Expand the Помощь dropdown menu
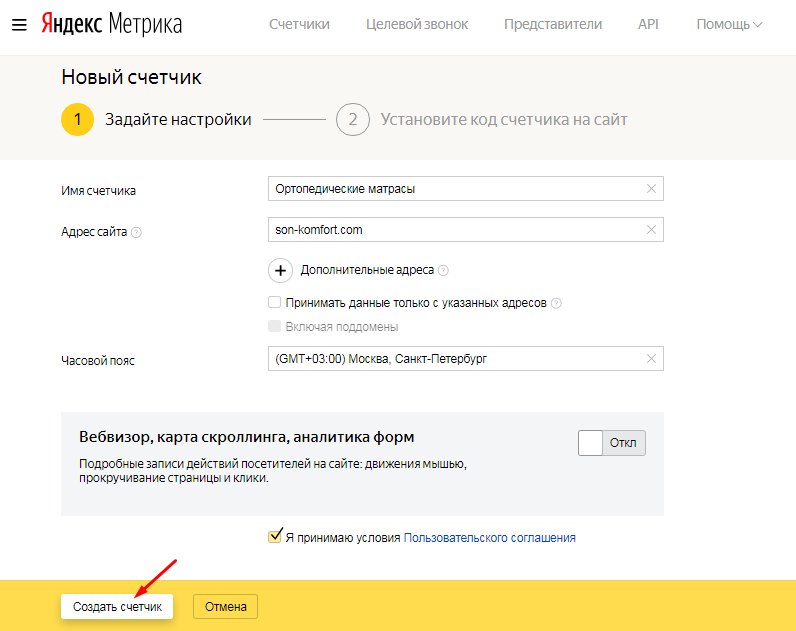The width and height of the screenshot is (796, 631). point(729,24)
